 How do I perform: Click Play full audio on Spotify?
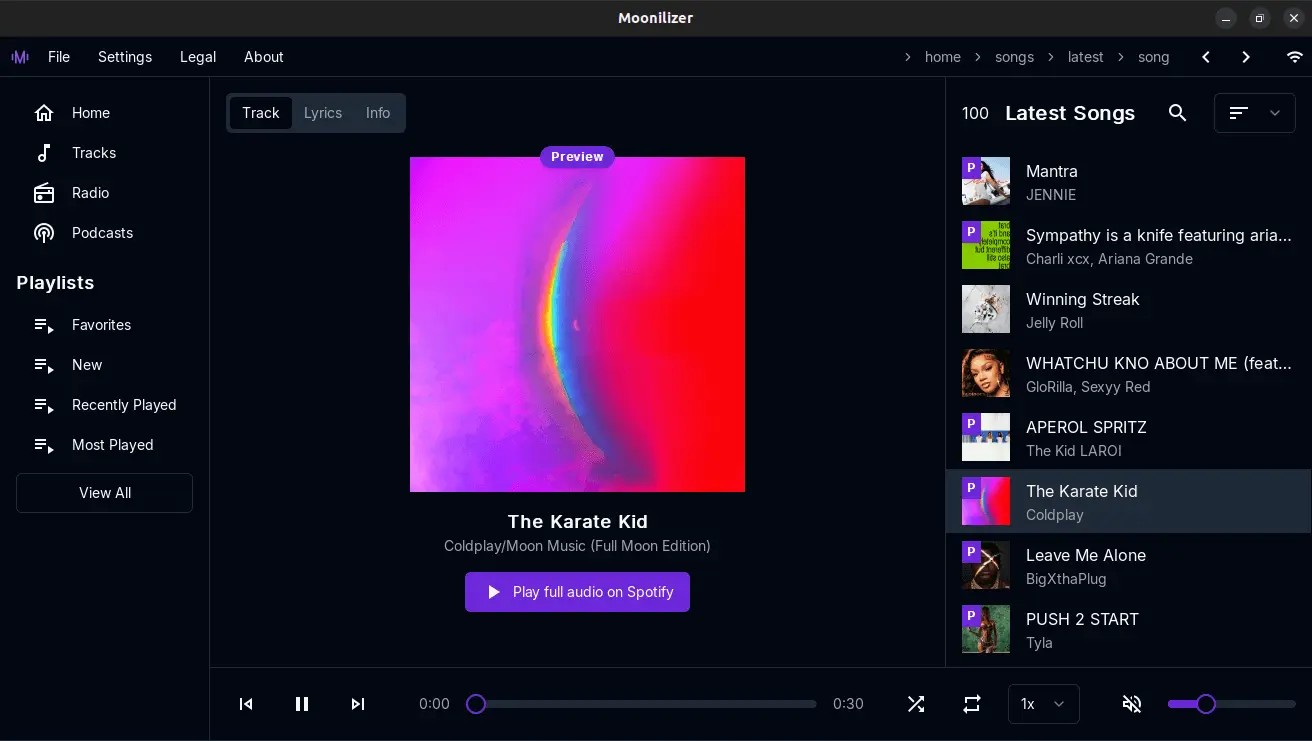(577, 592)
